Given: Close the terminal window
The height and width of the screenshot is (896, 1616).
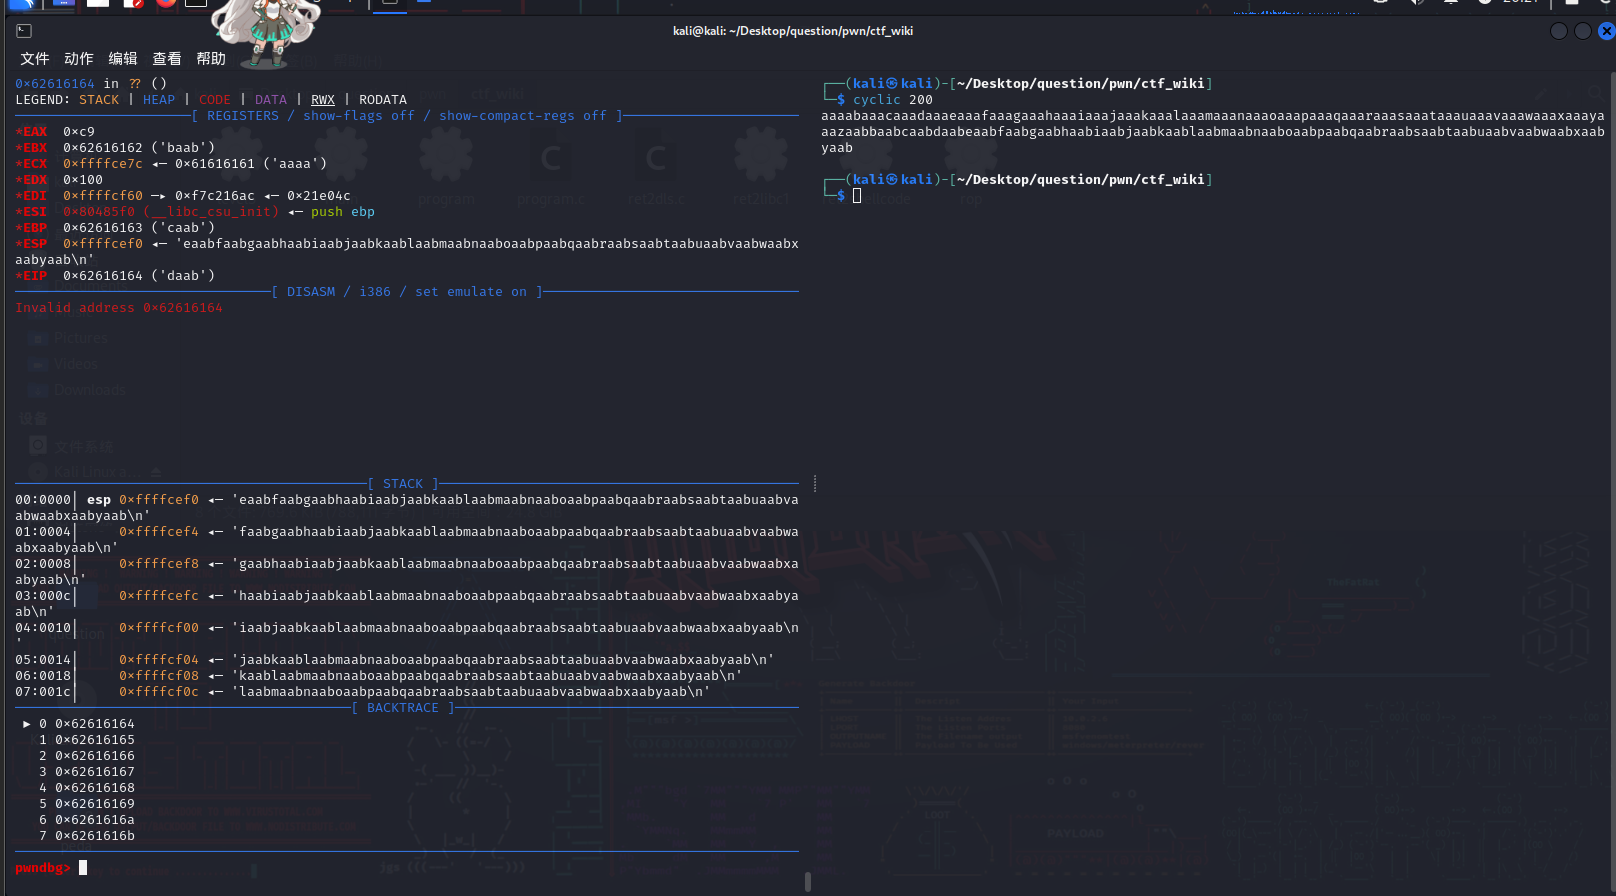Looking at the screenshot, I should (1606, 31).
